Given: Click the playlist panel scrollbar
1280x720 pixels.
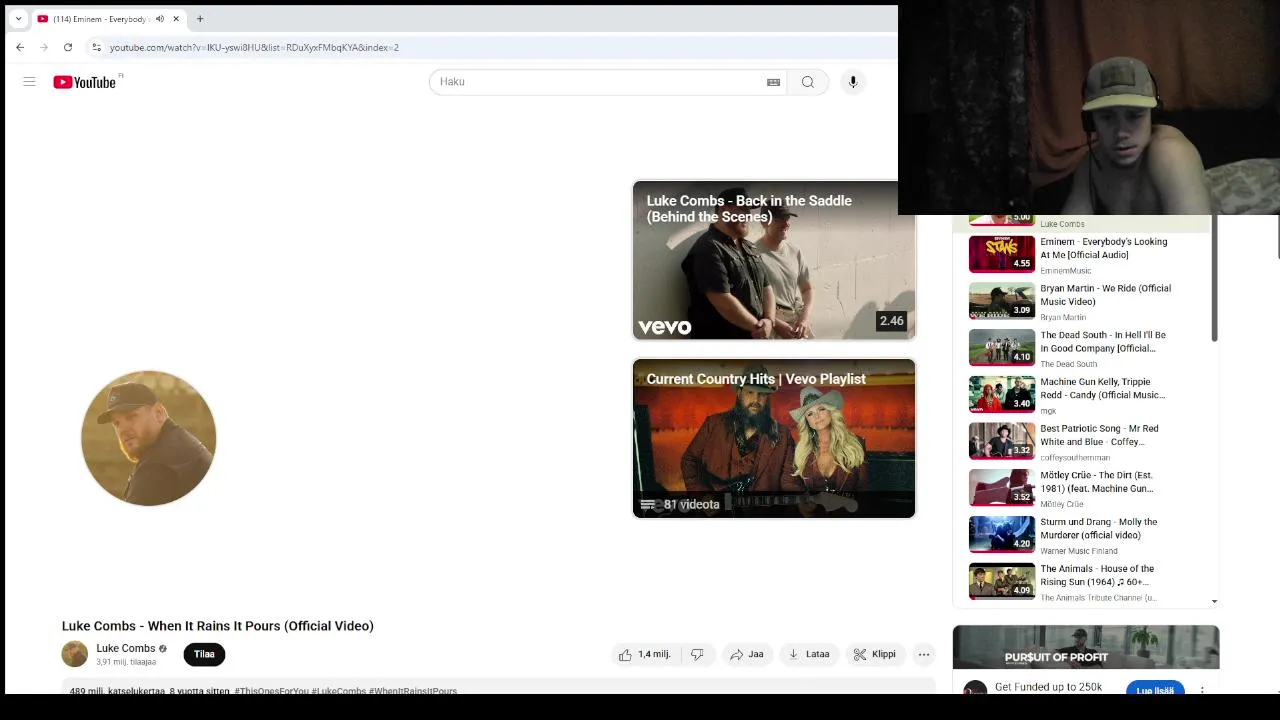Looking at the screenshot, I should pyautogui.click(x=1215, y=280).
